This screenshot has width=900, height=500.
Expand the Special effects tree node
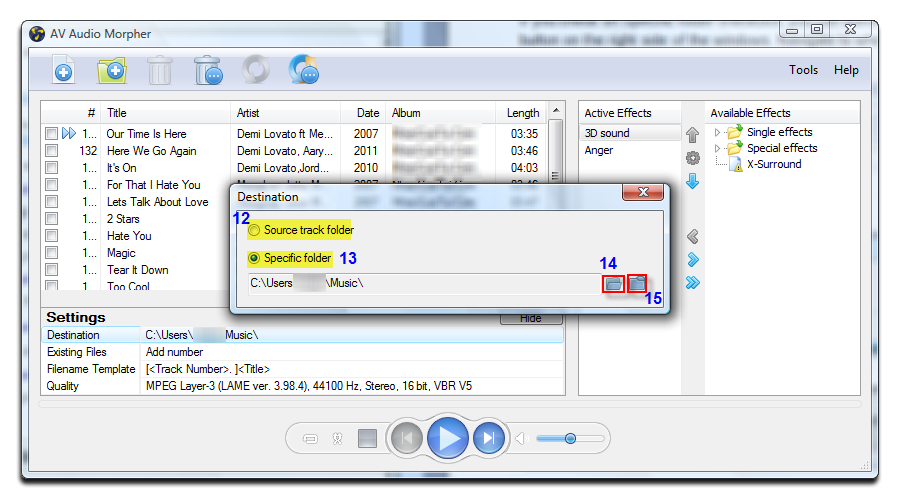pyautogui.click(x=717, y=148)
